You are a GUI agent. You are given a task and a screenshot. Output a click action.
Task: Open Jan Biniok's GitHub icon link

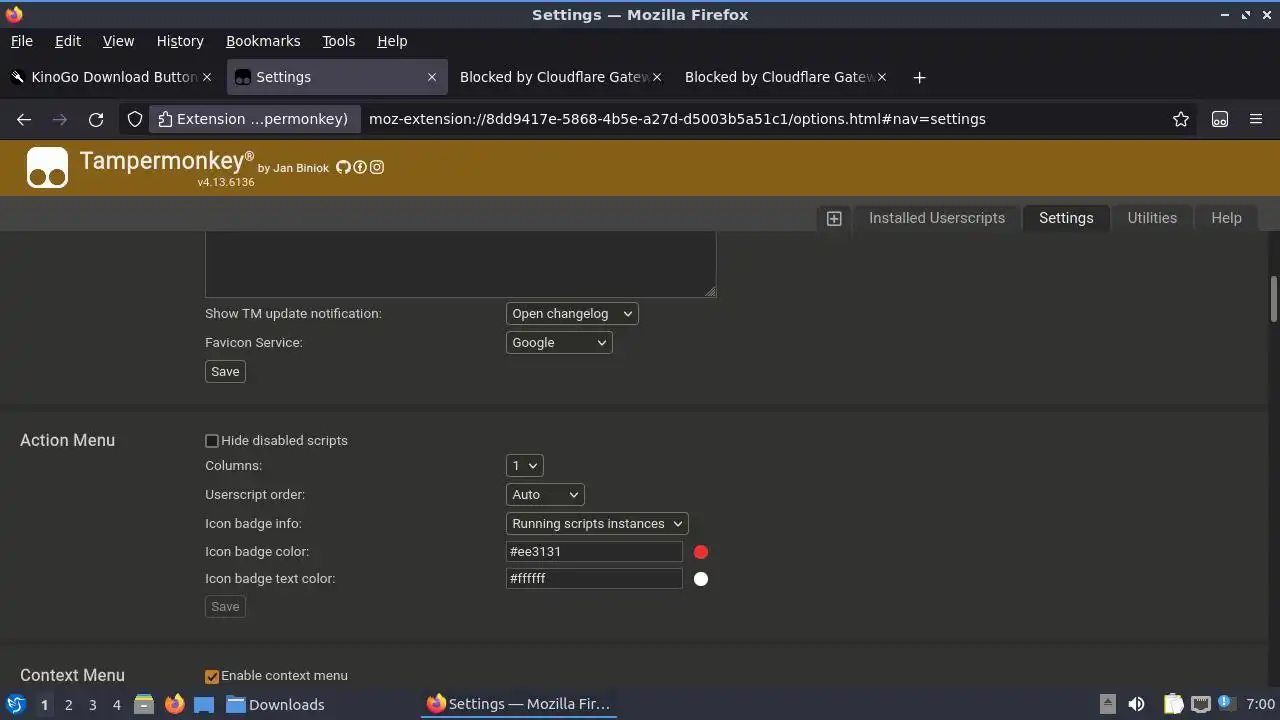(x=343, y=167)
